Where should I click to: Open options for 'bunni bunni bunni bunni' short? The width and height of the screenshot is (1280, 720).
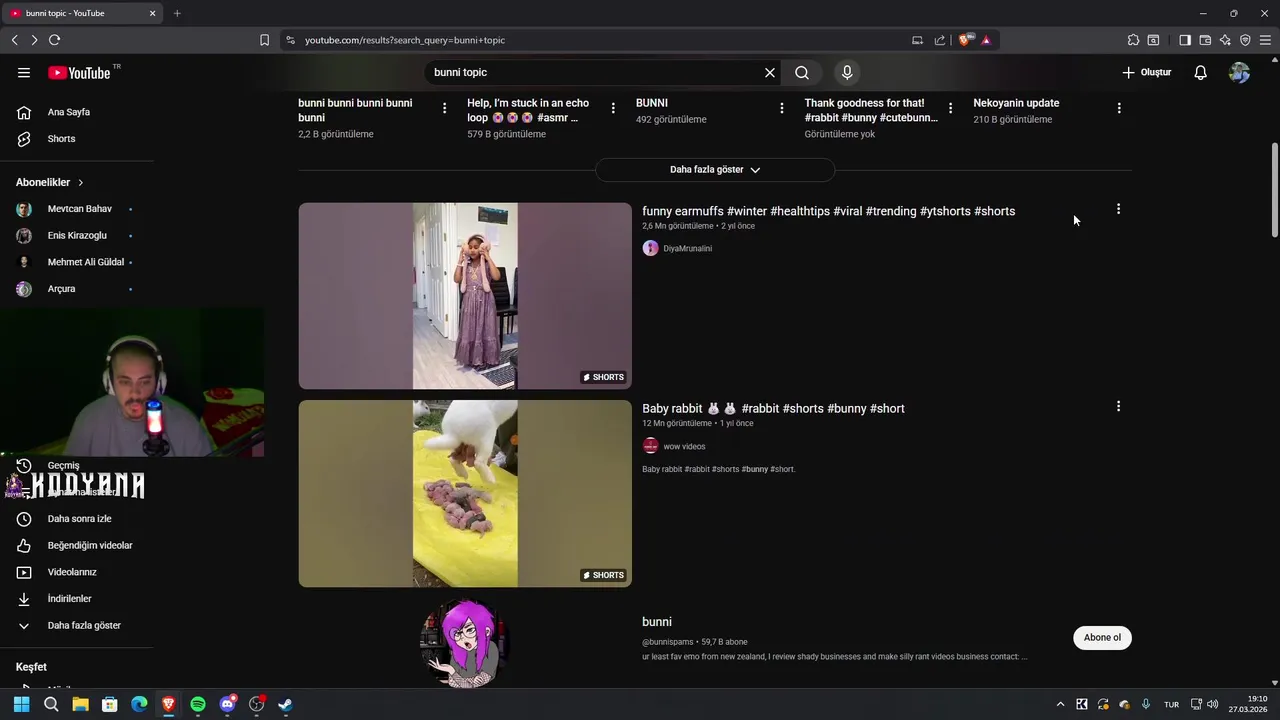tap(445, 108)
